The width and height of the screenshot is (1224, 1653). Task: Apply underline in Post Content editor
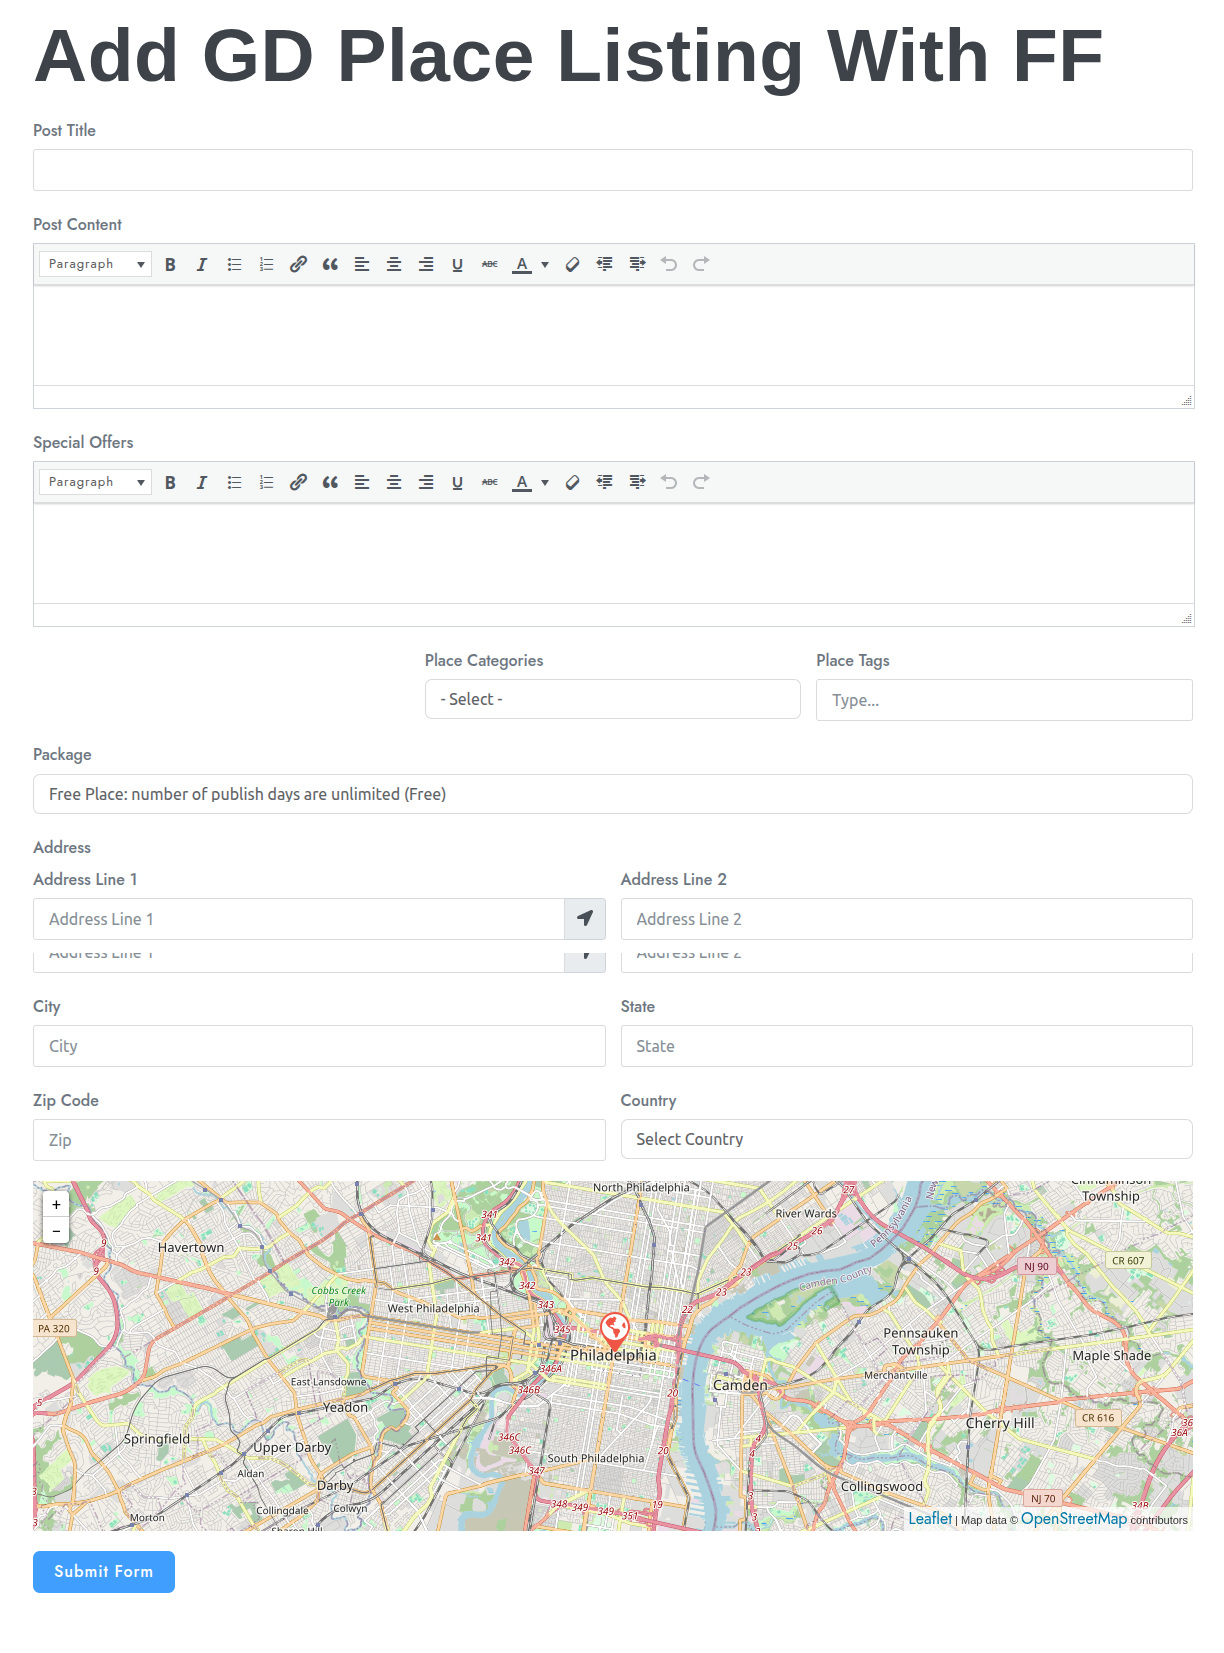(x=457, y=265)
